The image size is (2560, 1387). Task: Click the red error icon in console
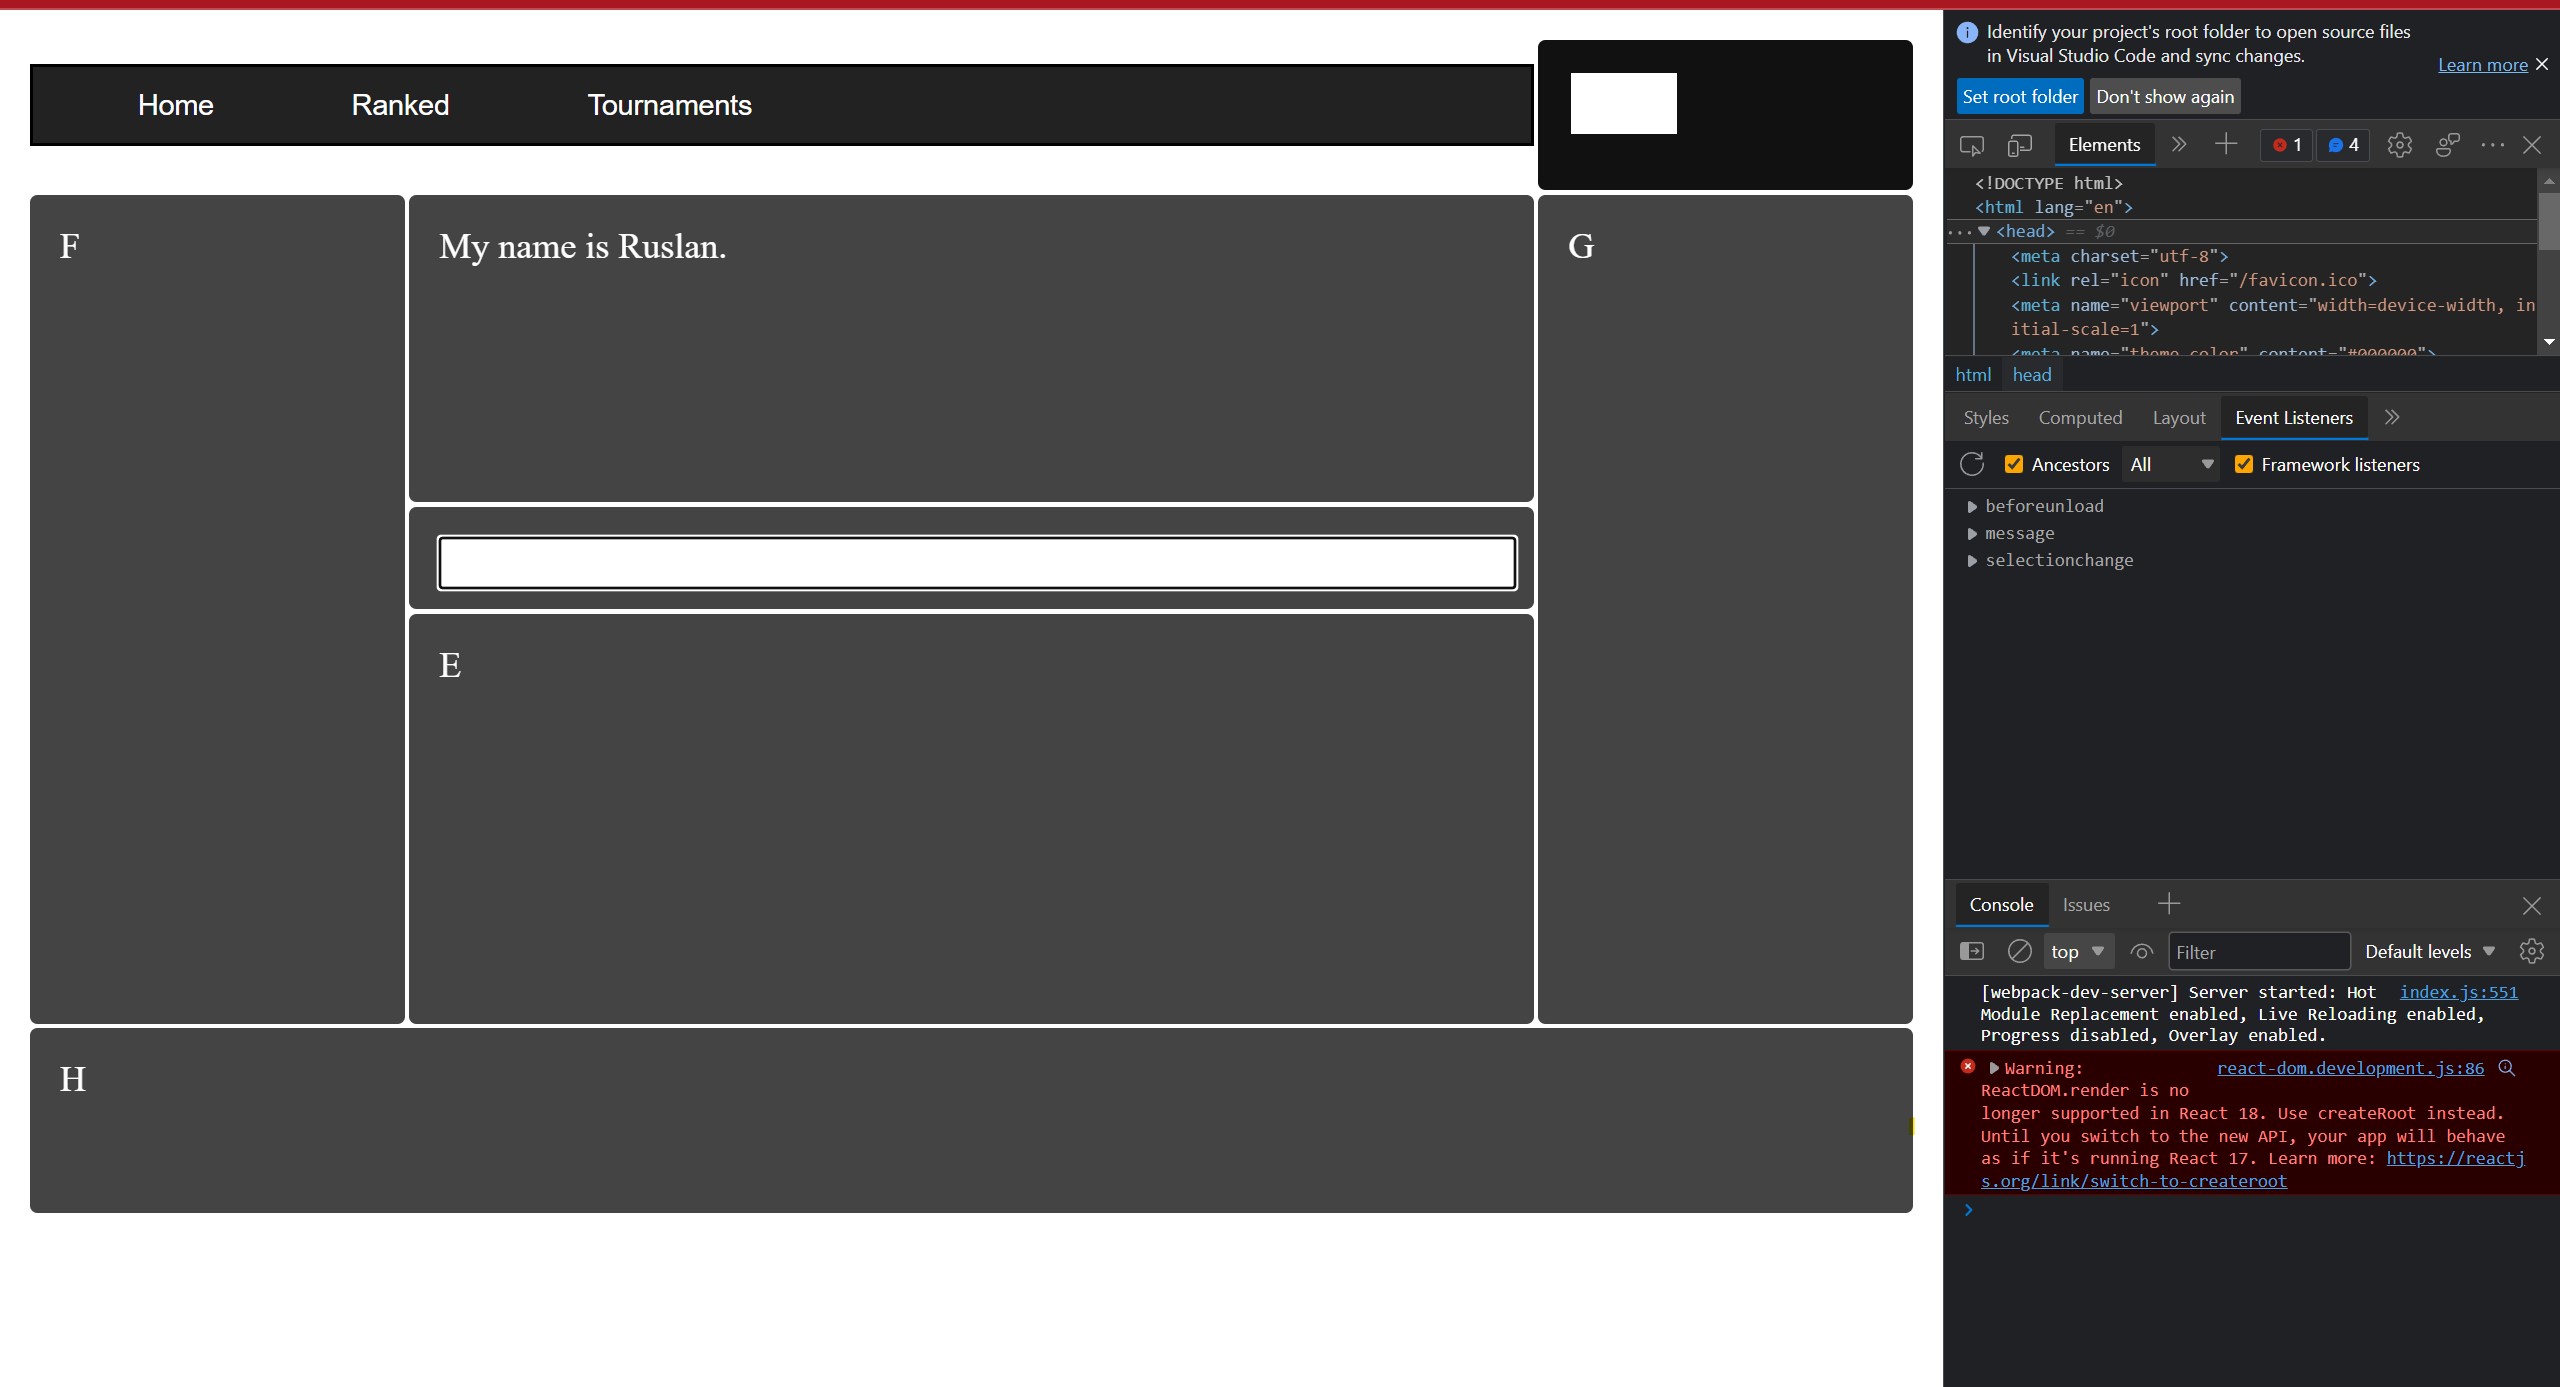point(1968,1067)
